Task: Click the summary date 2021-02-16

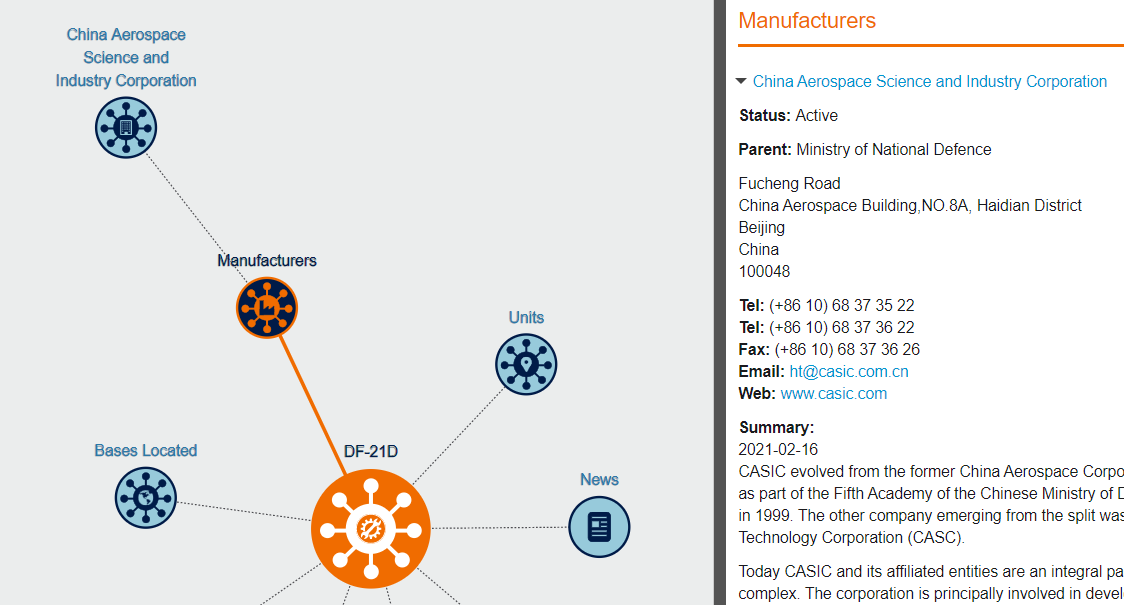Action: point(778,449)
